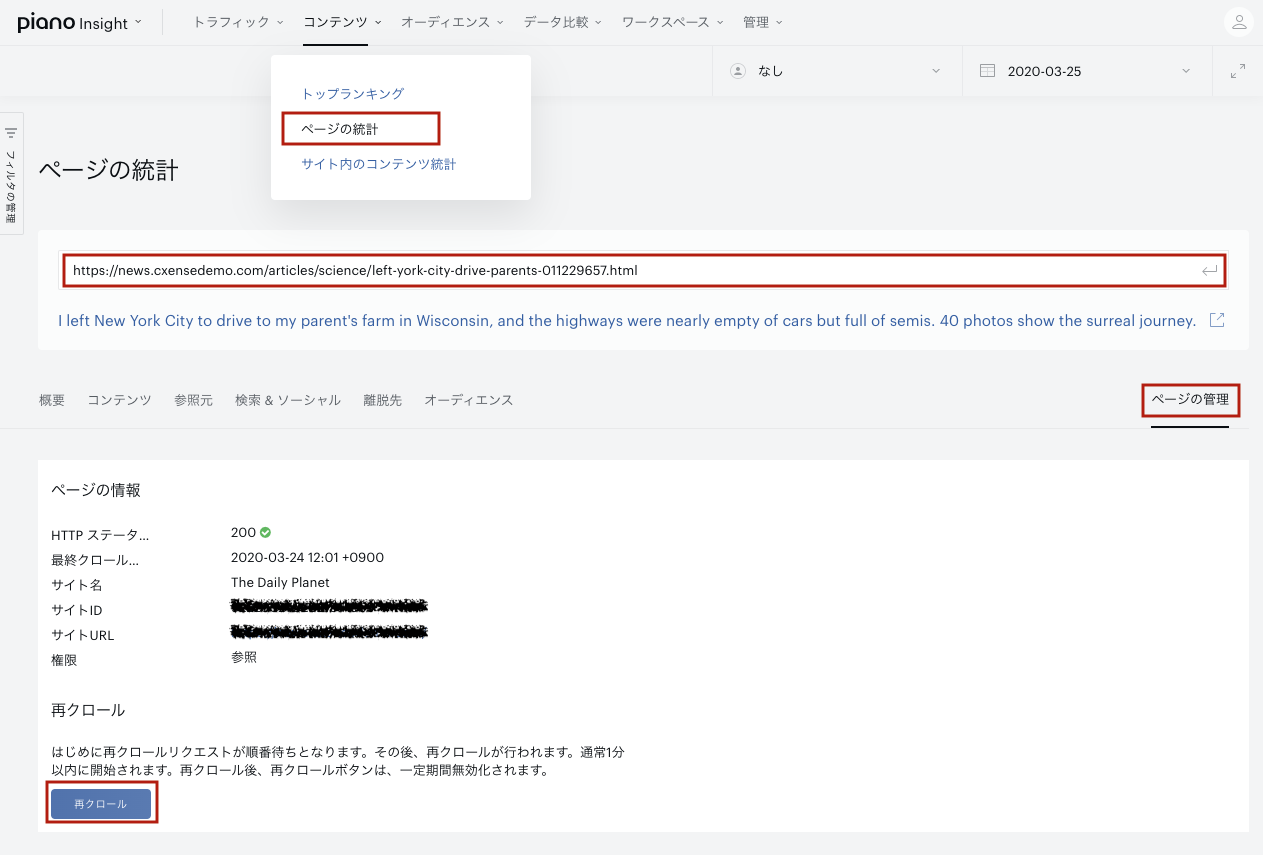1263x855 pixels.
Task: Click the enter arrow icon in URL field
Action: point(1209,270)
